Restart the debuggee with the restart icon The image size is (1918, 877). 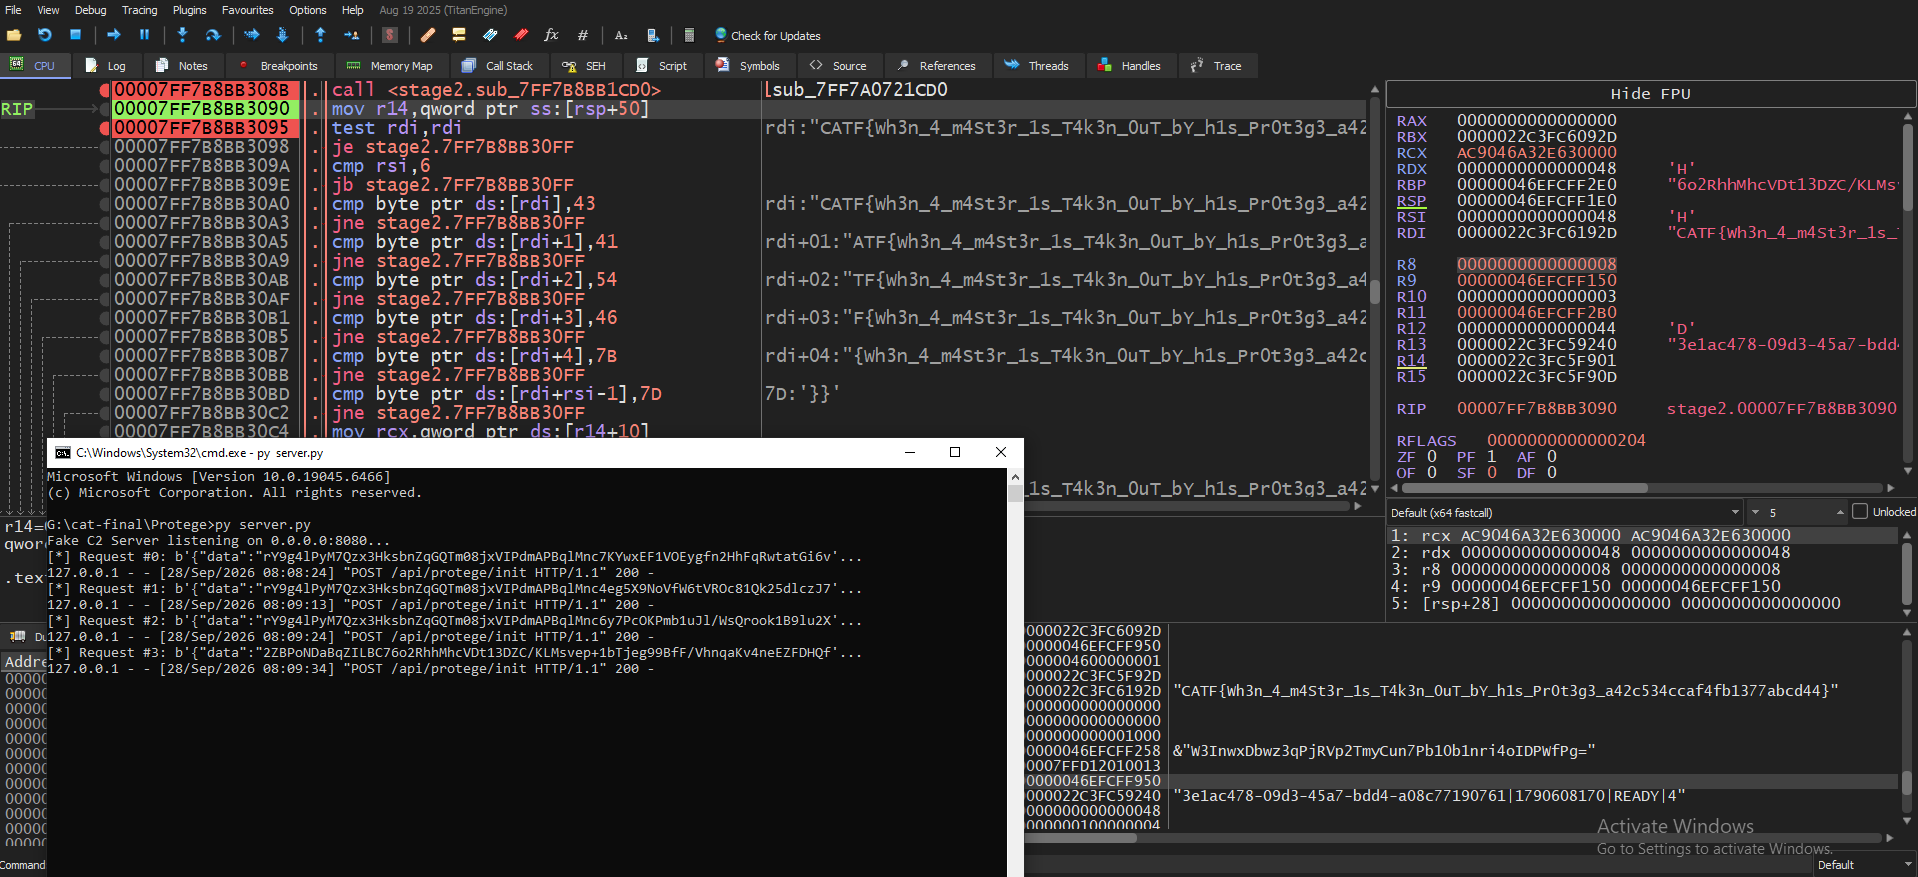(45, 35)
